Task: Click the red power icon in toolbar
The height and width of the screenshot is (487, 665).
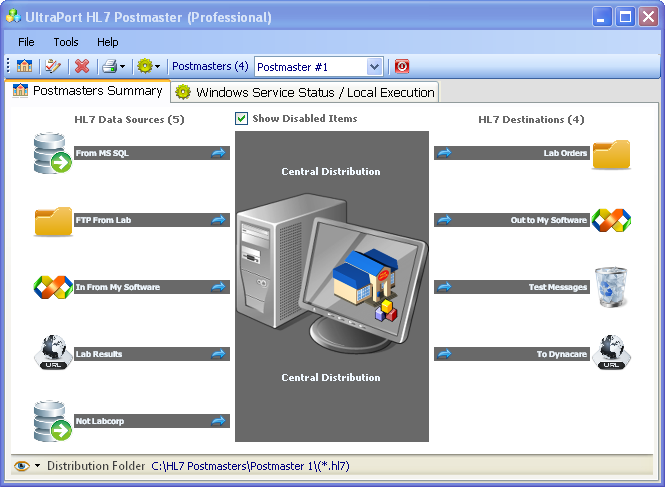Action: click(x=402, y=66)
